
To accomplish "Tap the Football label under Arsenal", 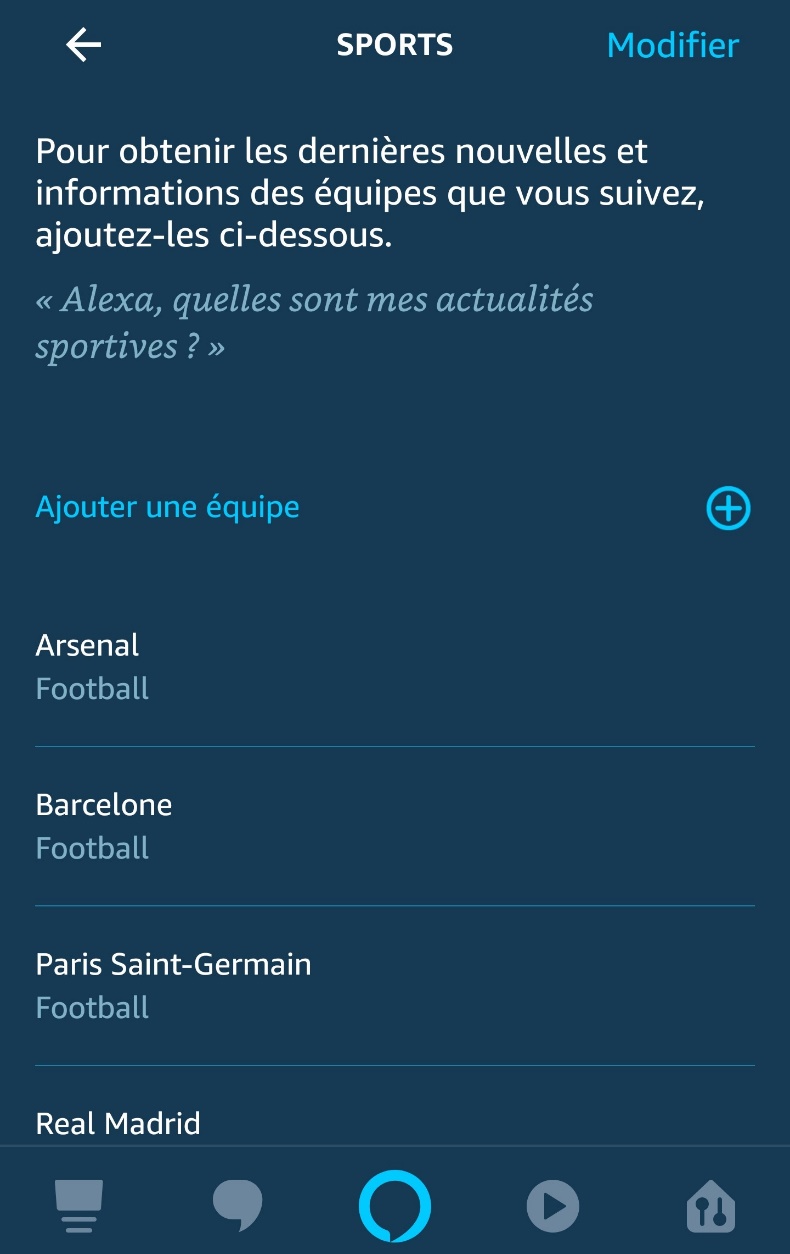I will pyautogui.click(x=92, y=689).
